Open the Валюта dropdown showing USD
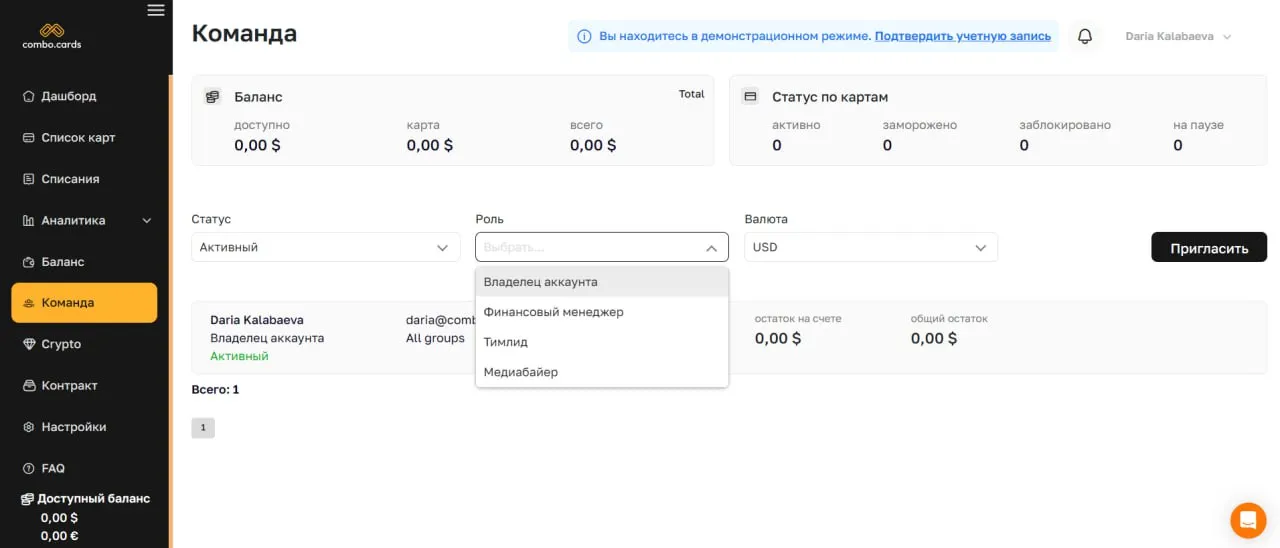Screen dimensions: 1280x548 tap(870, 247)
